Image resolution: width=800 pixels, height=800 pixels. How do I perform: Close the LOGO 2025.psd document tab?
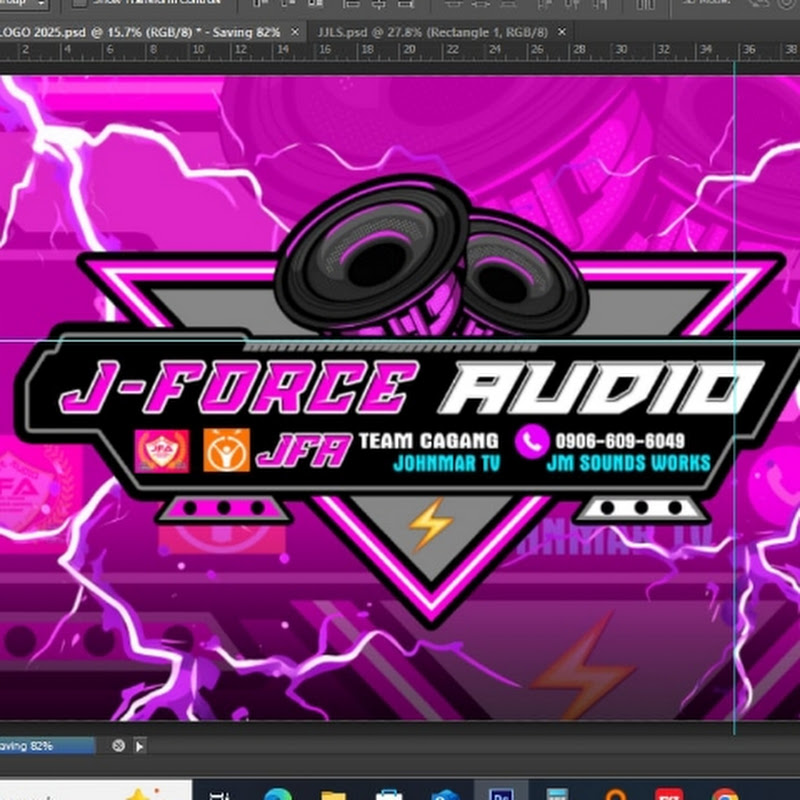point(297,32)
